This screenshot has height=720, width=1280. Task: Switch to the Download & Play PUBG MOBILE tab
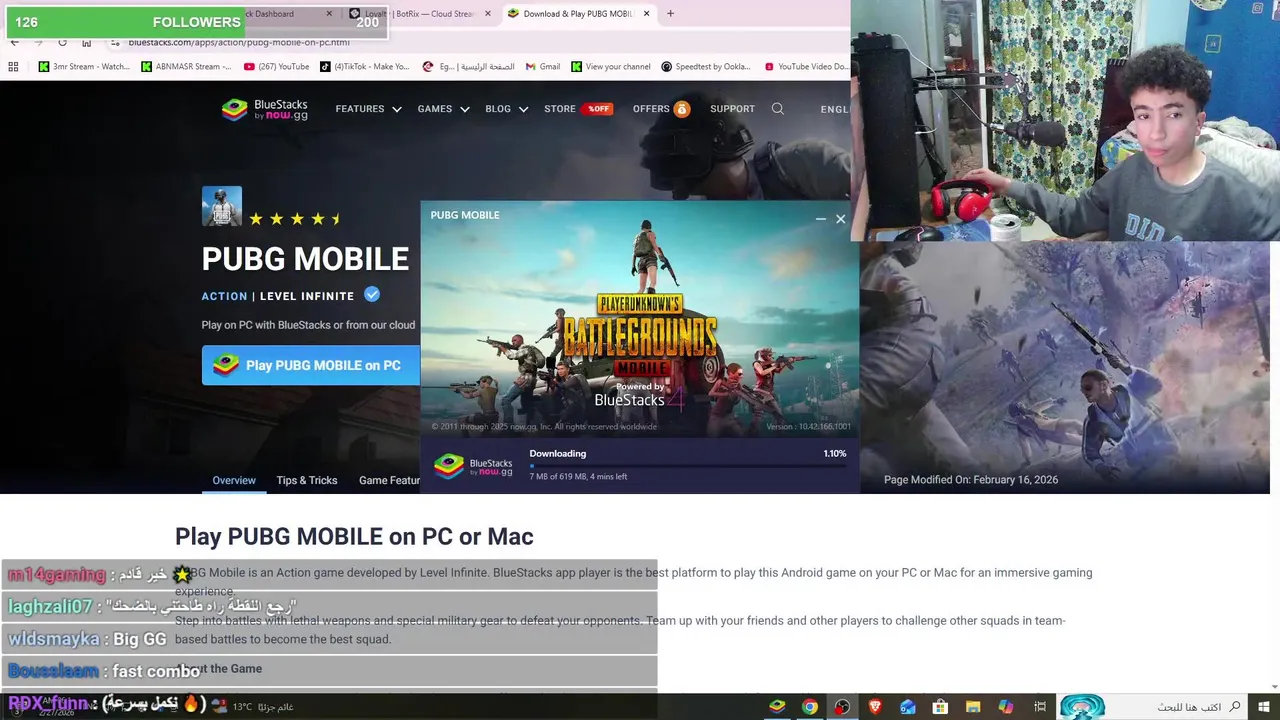[577, 14]
